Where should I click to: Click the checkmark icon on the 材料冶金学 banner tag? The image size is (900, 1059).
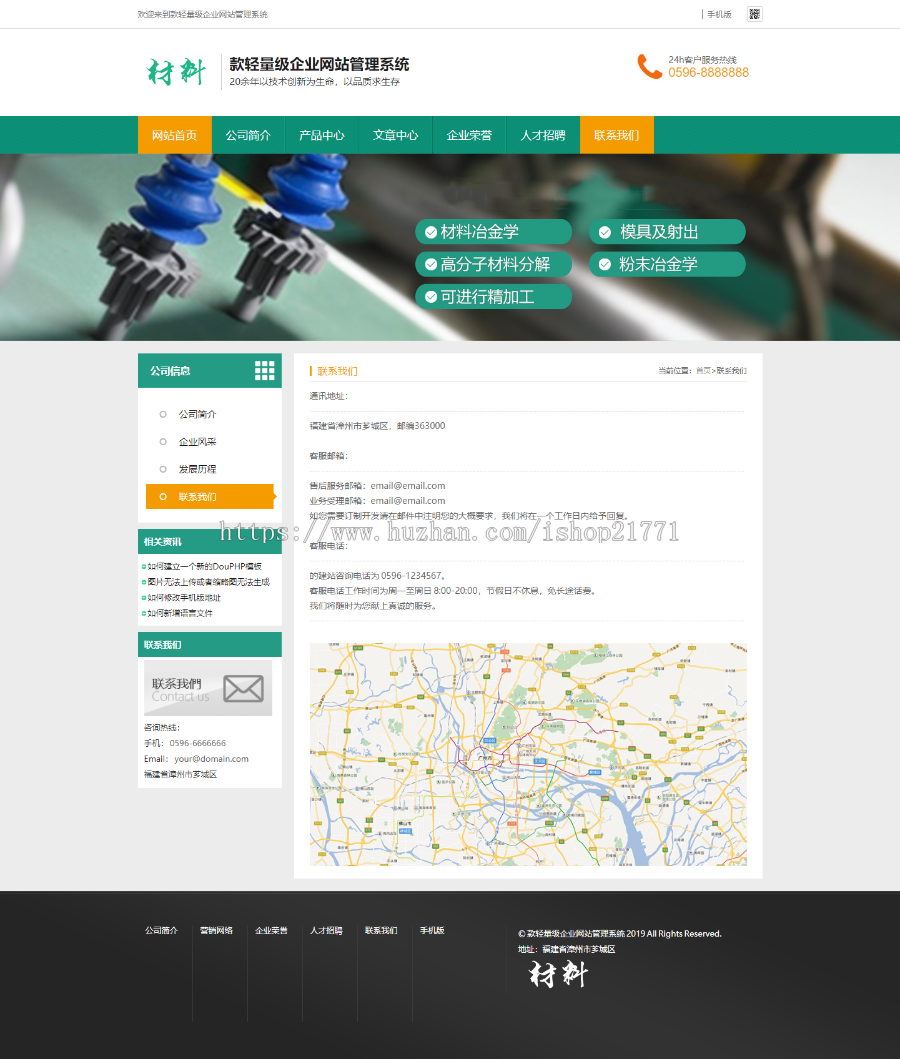(429, 231)
